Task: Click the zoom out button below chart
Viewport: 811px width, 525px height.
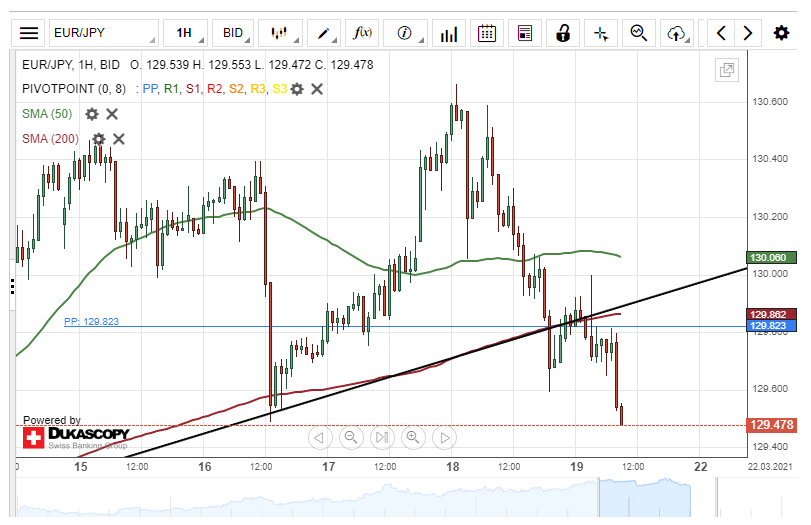Action: (351, 437)
